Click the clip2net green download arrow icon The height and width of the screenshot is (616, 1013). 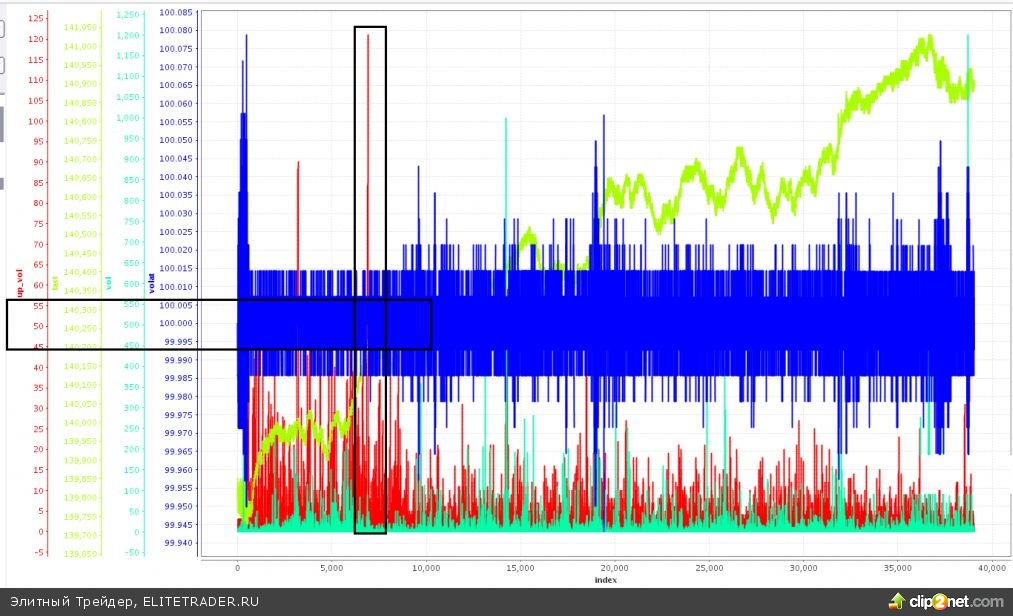click(x=896, y=601)
